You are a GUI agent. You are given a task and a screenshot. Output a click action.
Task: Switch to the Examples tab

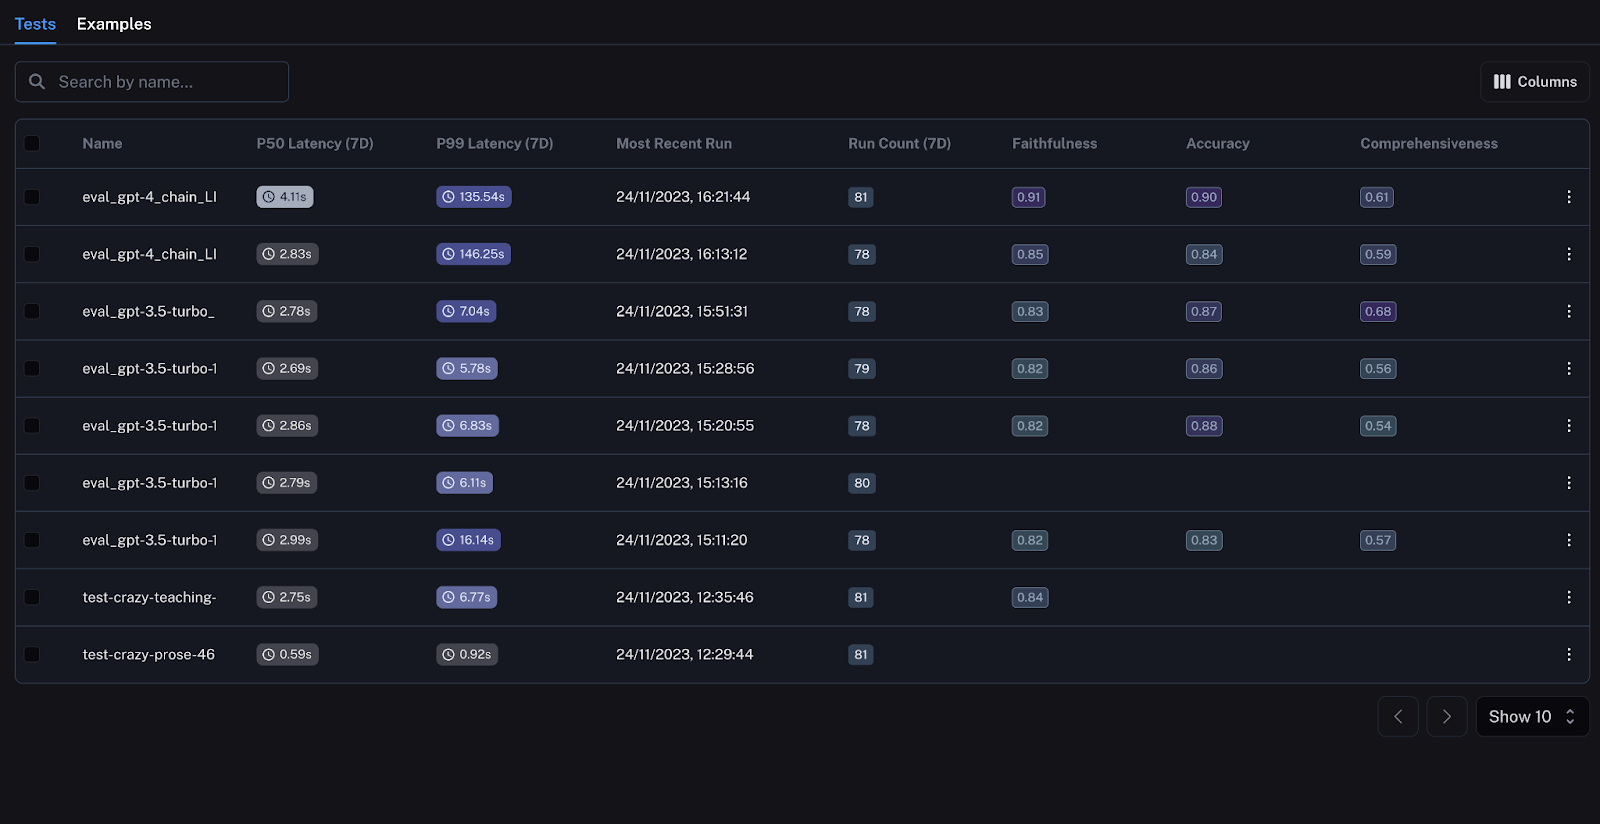tap(114, 24)
